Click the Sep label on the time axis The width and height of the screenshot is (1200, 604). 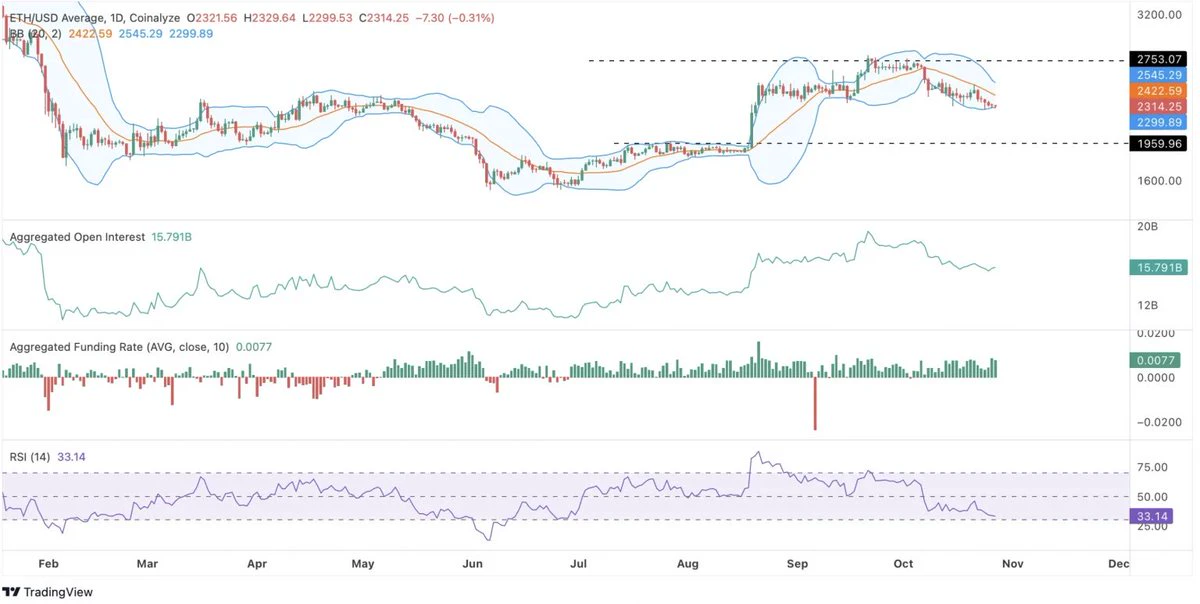click(798, 564)
